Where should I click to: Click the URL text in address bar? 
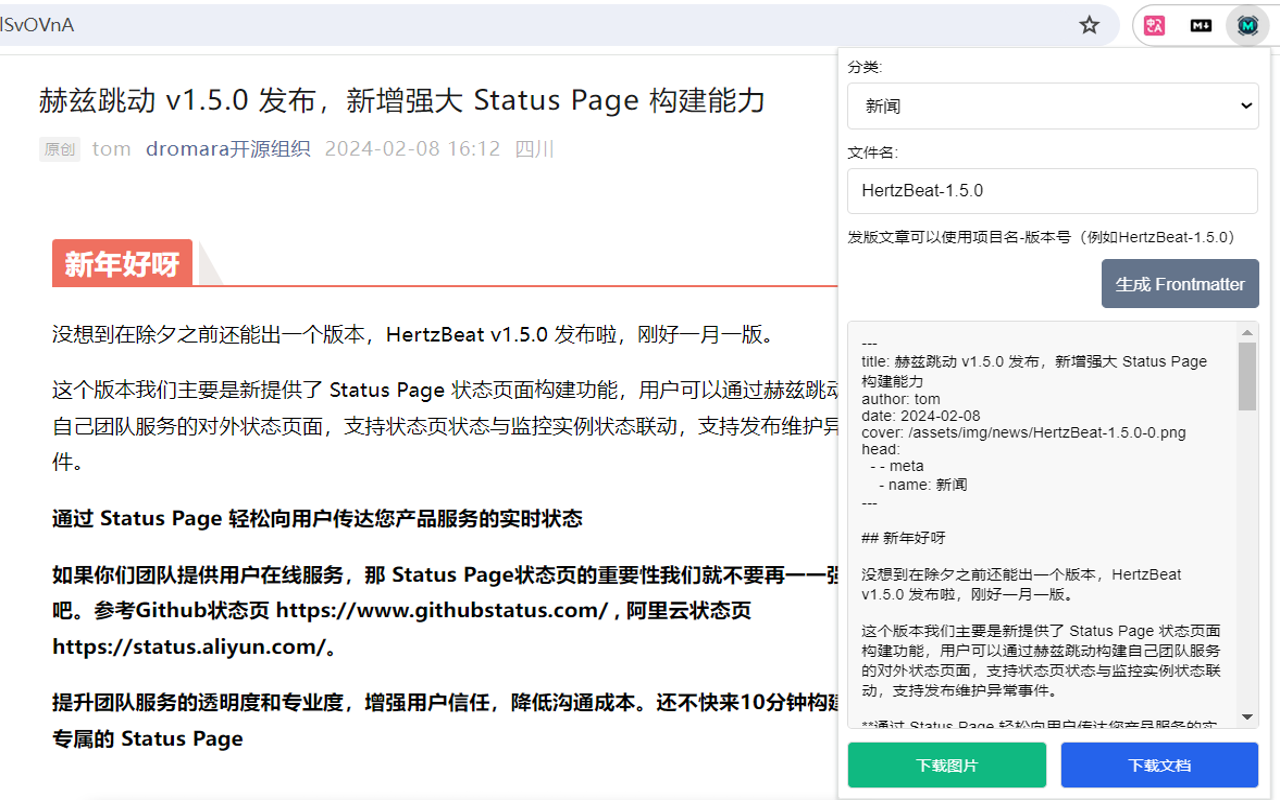pos(37,25)
